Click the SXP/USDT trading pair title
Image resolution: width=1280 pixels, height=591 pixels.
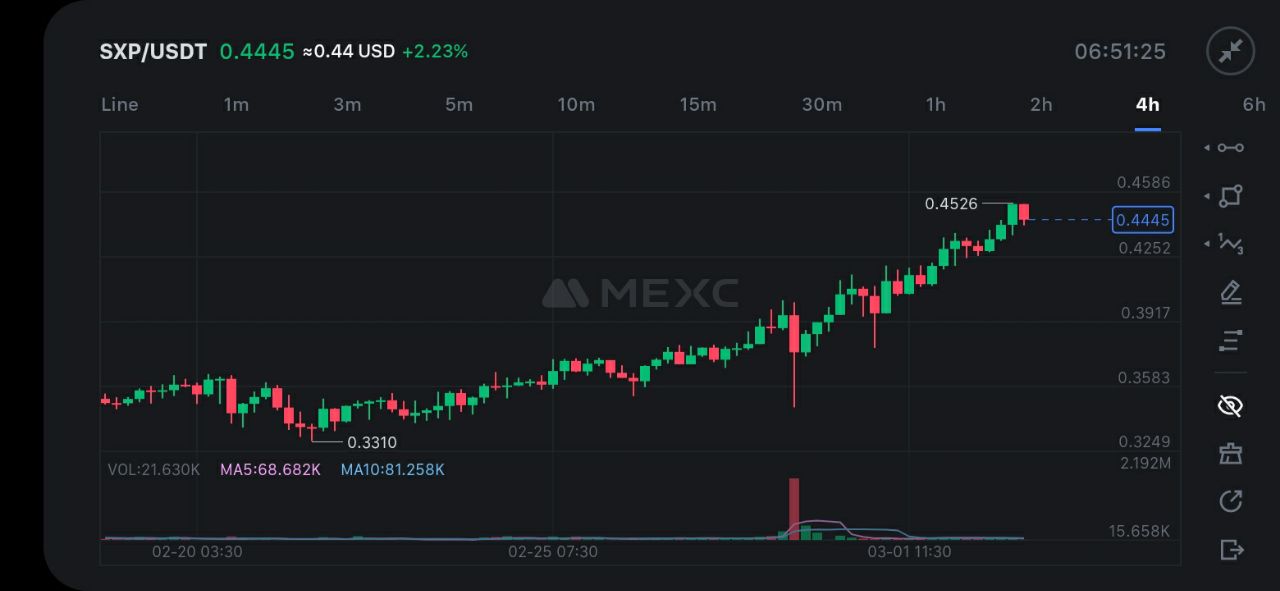[x=153, y=52]
